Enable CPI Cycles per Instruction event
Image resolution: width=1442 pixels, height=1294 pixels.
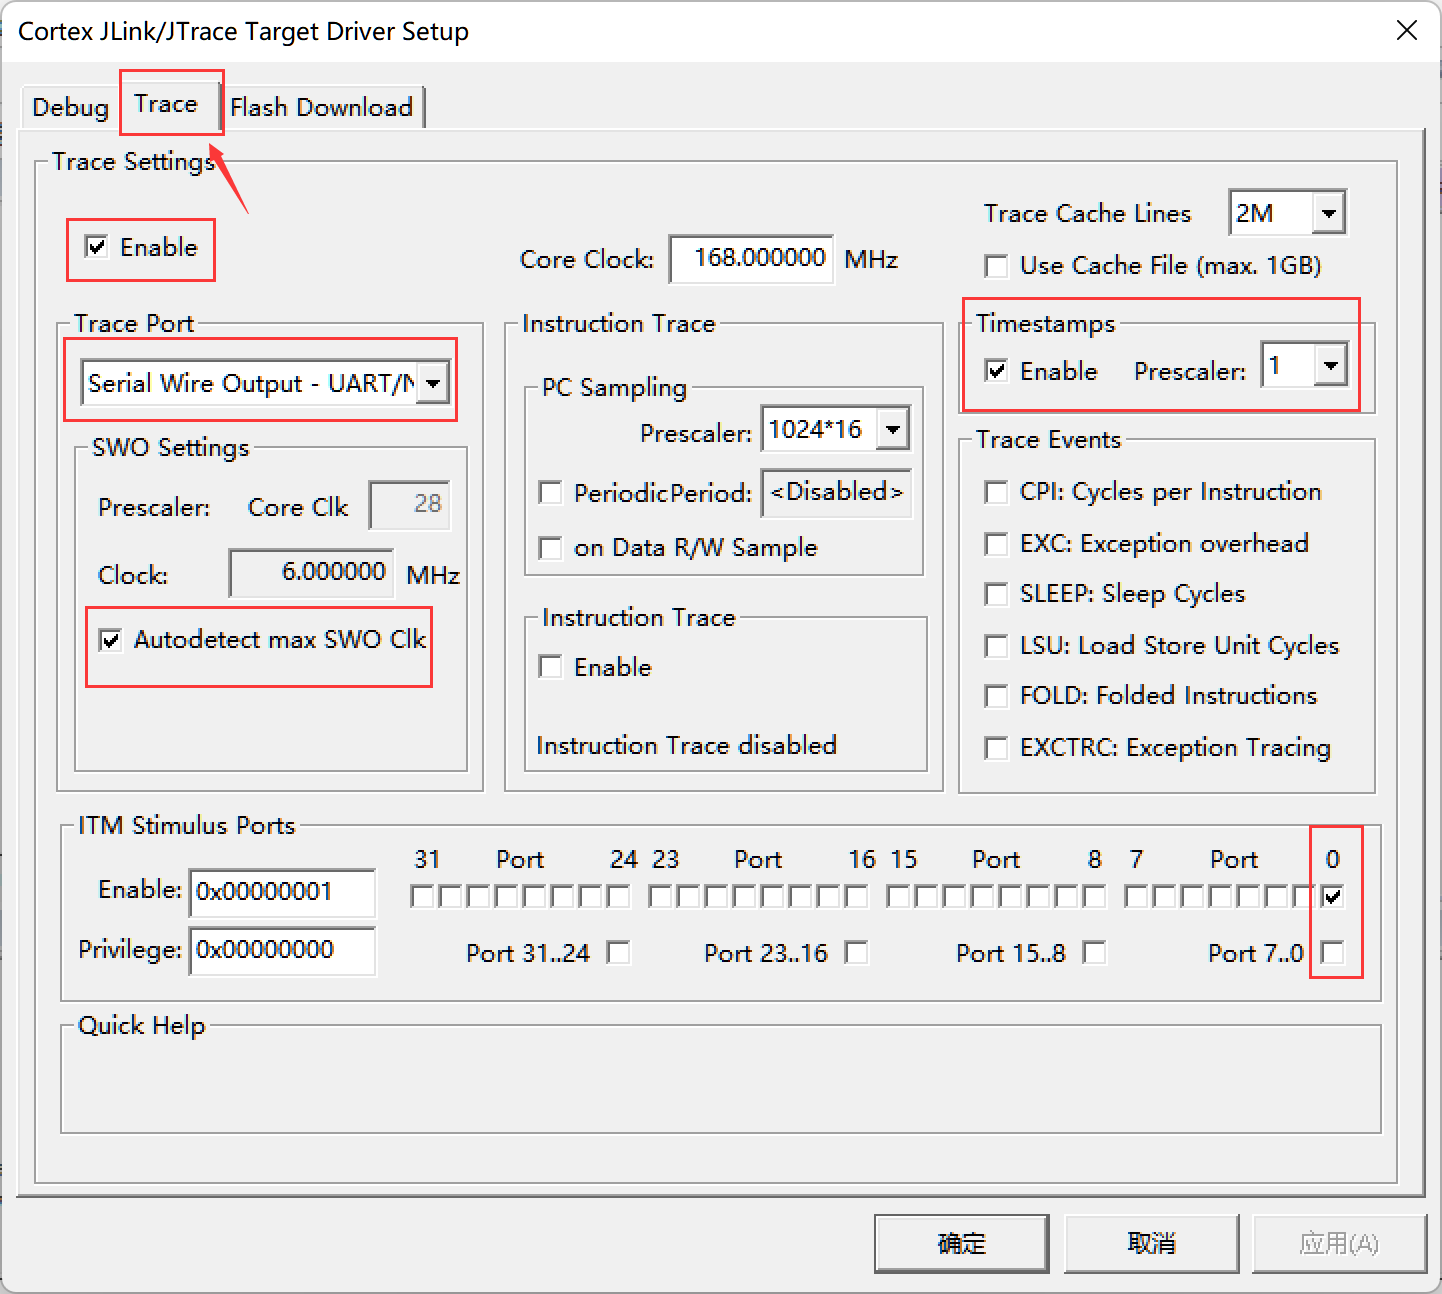[996, 492]
